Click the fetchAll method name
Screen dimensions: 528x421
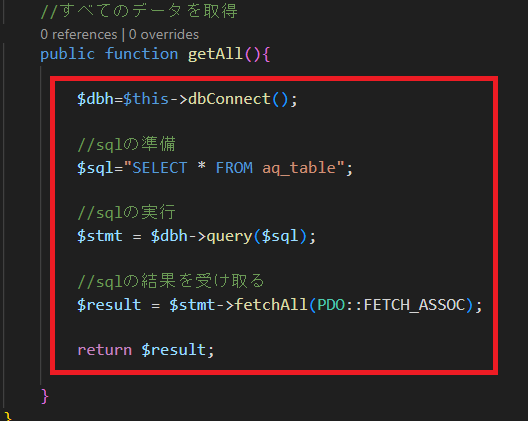(x=271, y=305)
